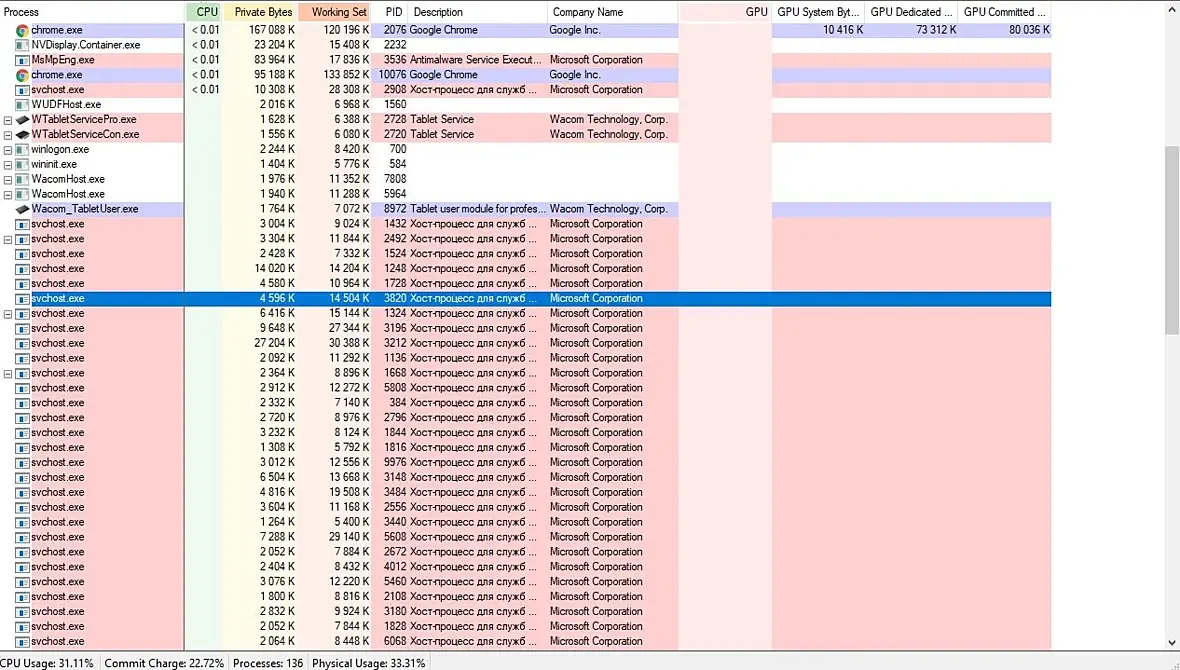
Task: Click the svchost.exe icon for PID 1728
Action: coord(23,284)
